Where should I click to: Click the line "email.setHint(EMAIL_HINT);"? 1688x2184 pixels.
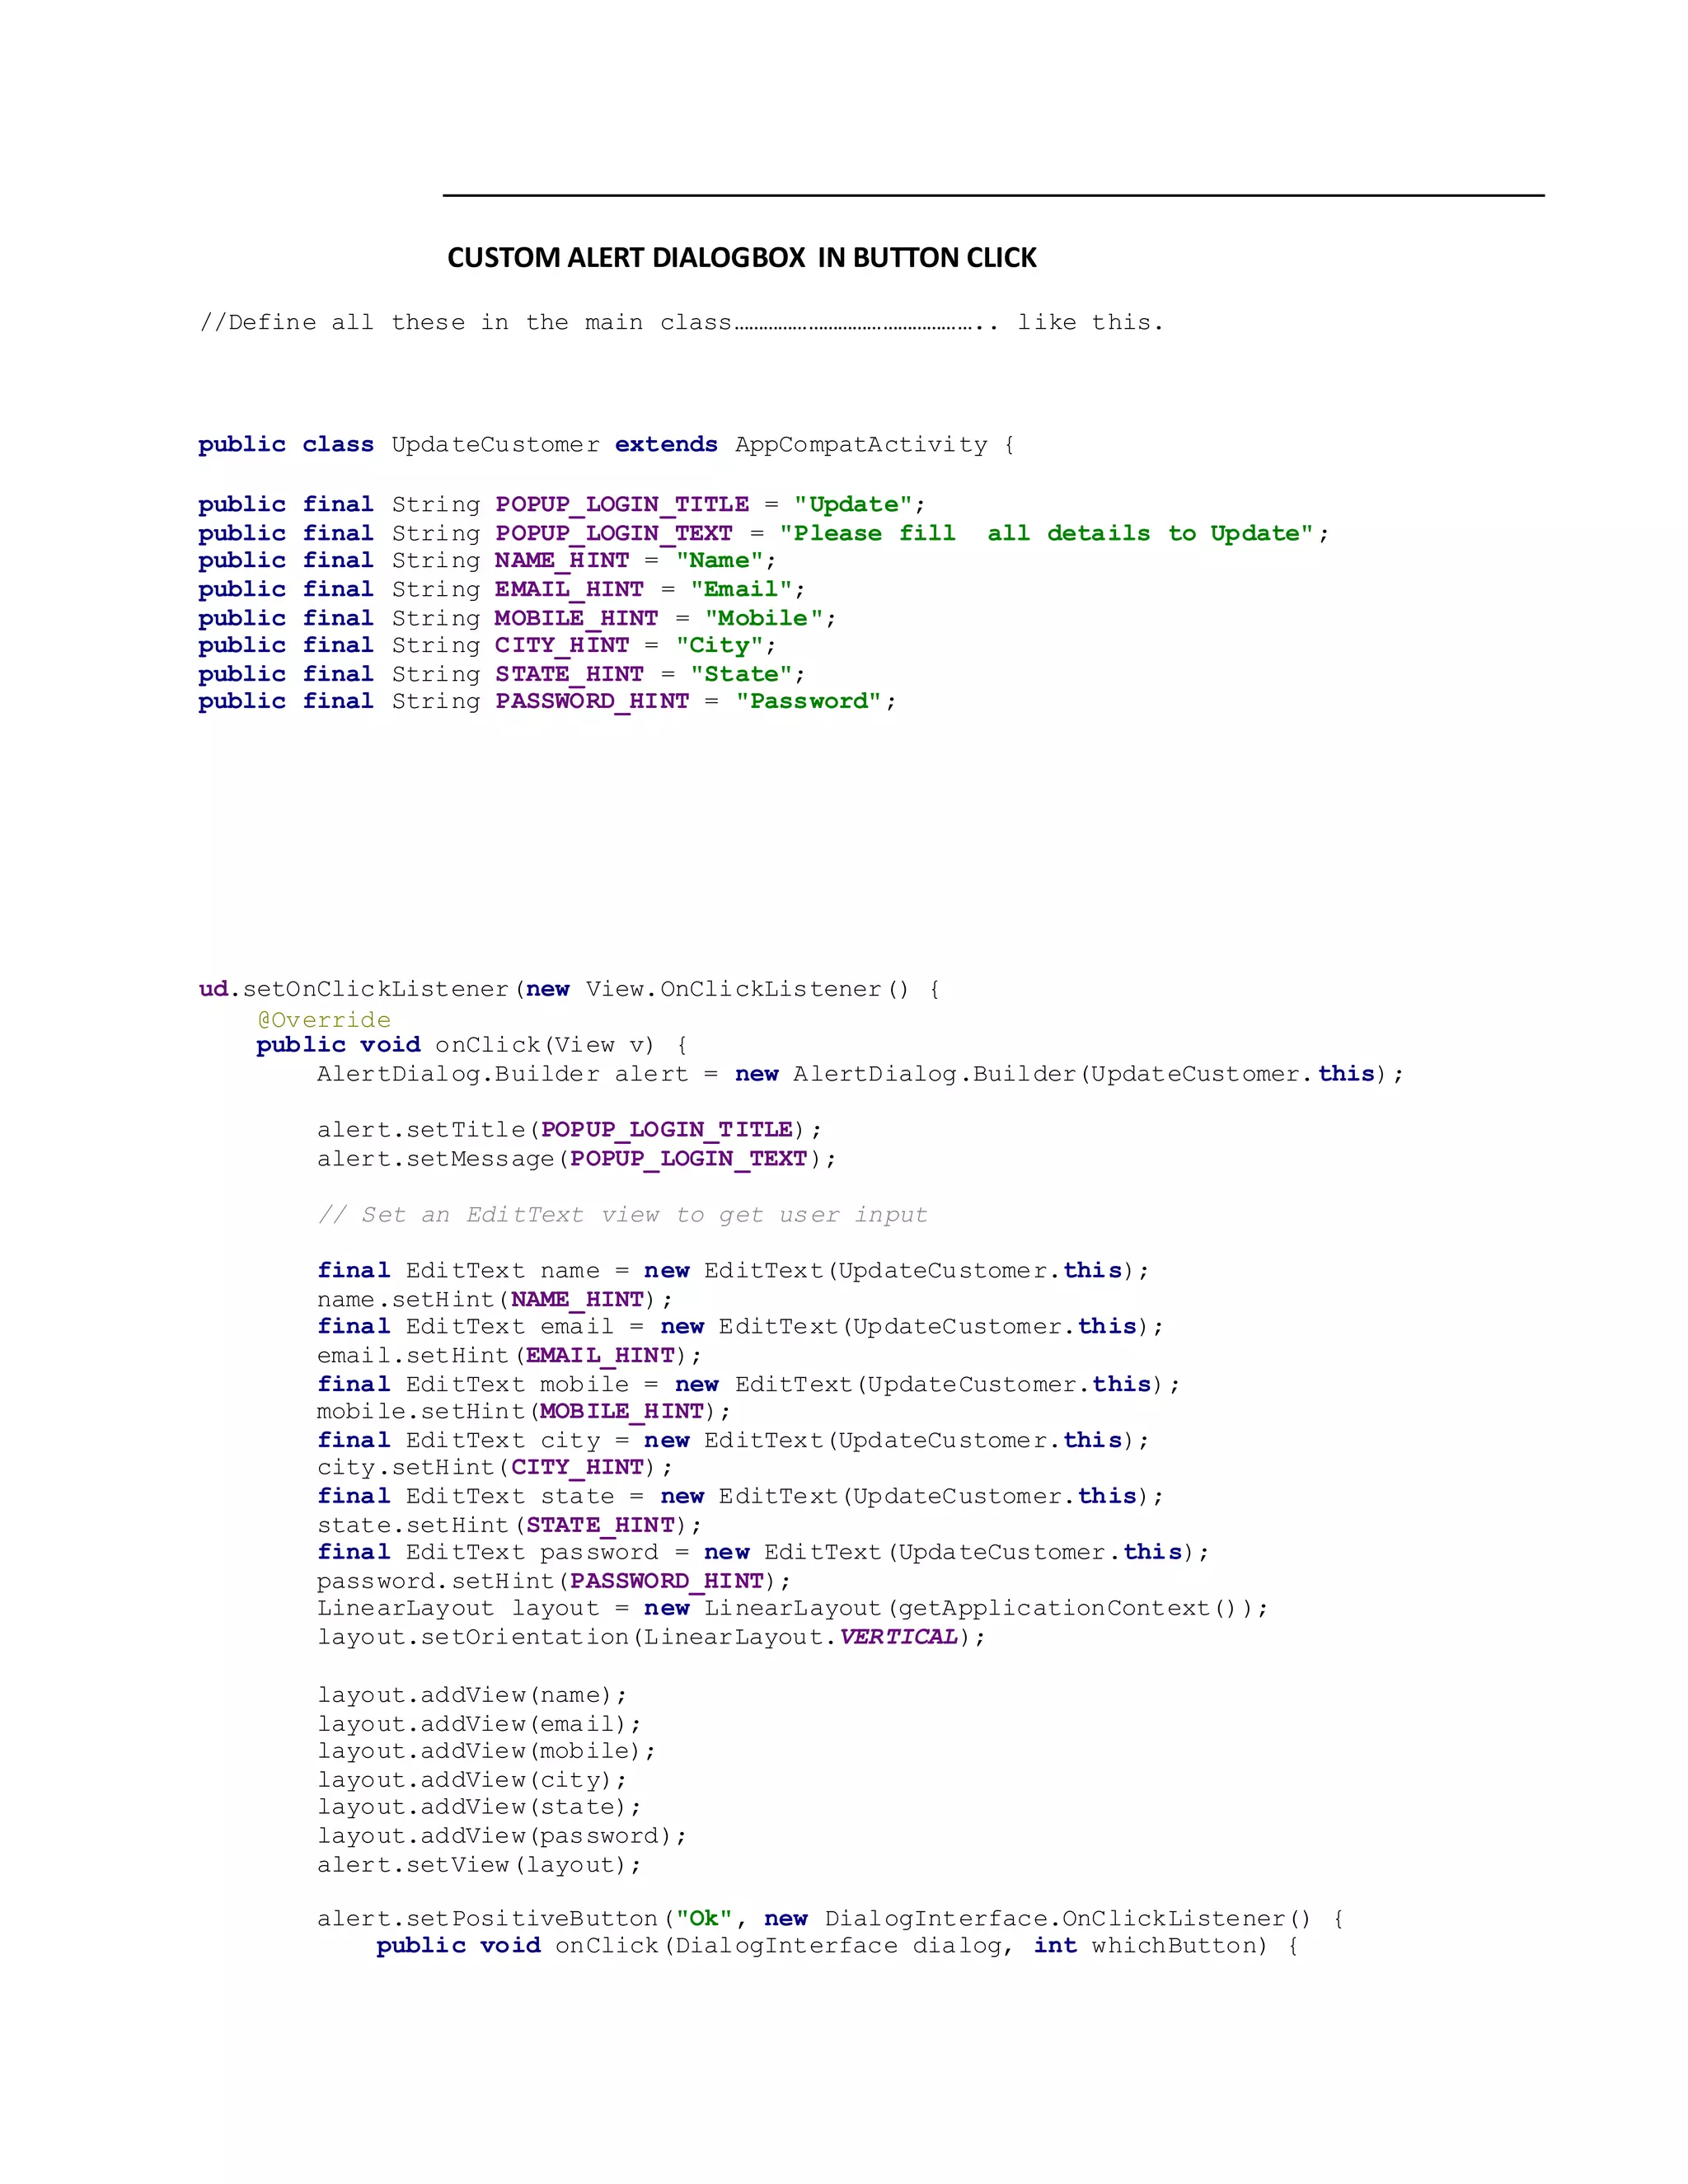click(510, 1355)
